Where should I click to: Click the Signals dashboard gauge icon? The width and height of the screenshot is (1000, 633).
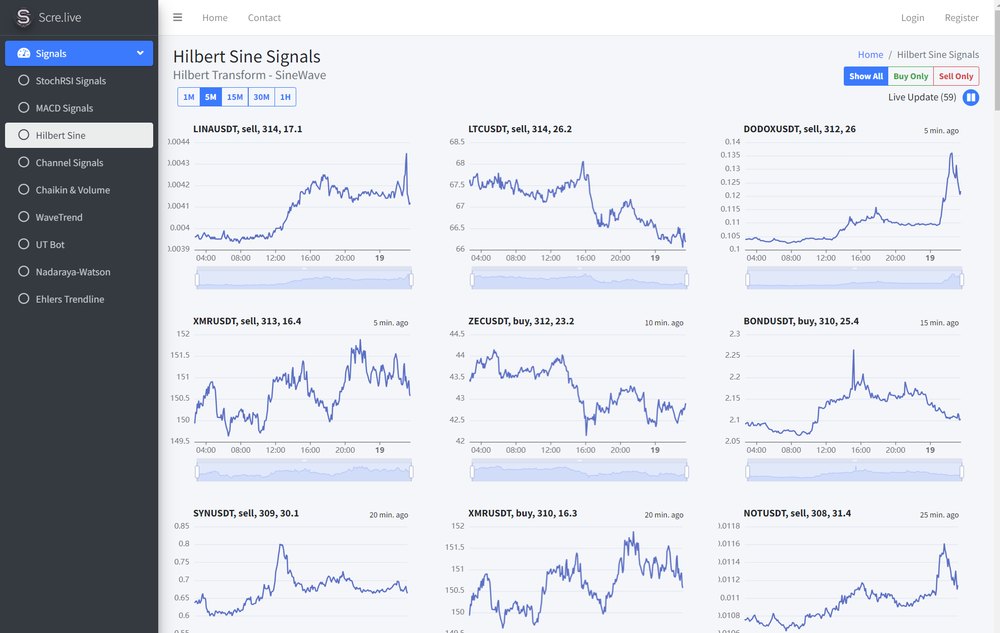pyautogui.click(x=24, y=53)
